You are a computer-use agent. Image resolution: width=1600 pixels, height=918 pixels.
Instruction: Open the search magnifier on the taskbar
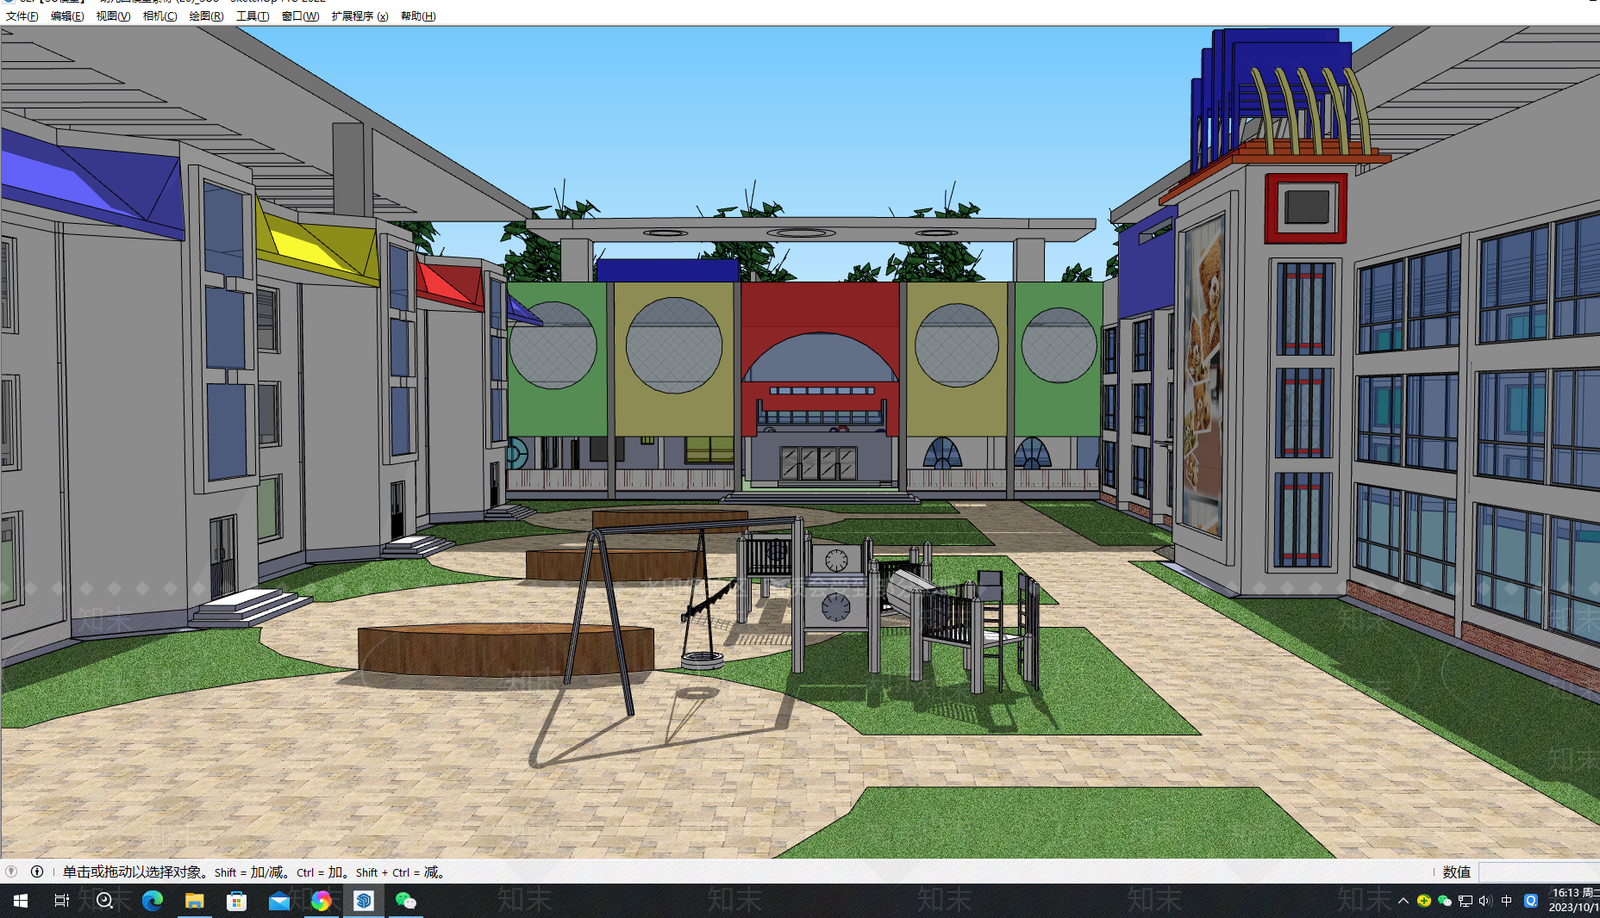coord(104,901)
